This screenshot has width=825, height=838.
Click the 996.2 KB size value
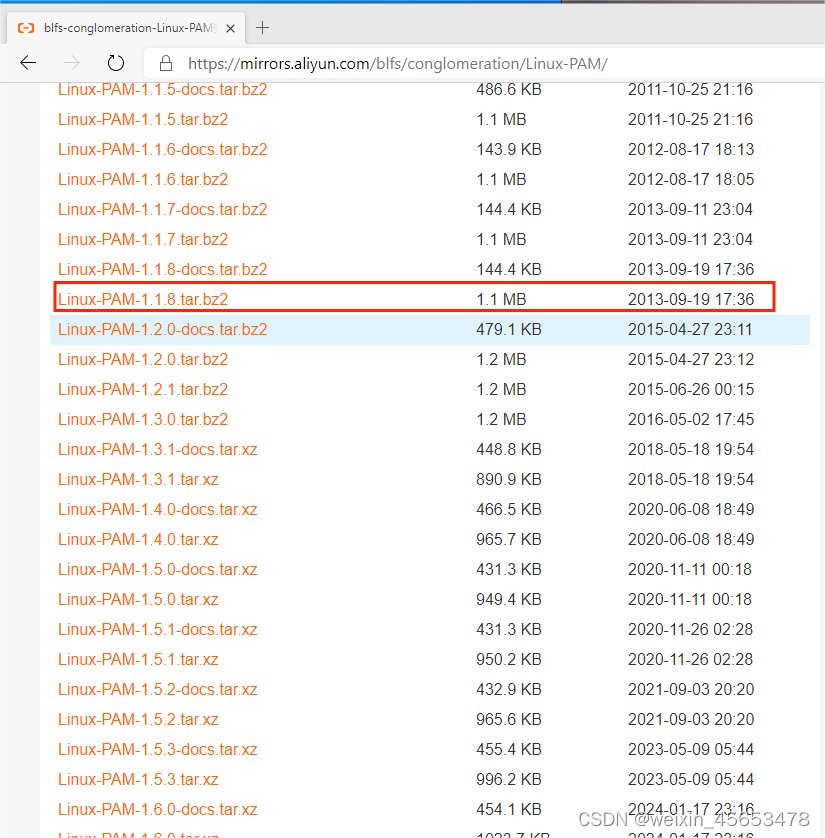[509, 779]
